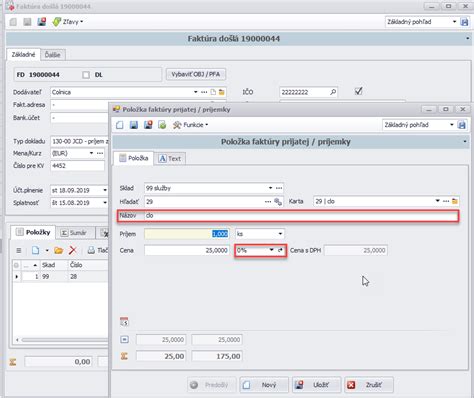
Task: Save the Položka faktúry view layout using the disk icon
Action: tap(462, 125)
